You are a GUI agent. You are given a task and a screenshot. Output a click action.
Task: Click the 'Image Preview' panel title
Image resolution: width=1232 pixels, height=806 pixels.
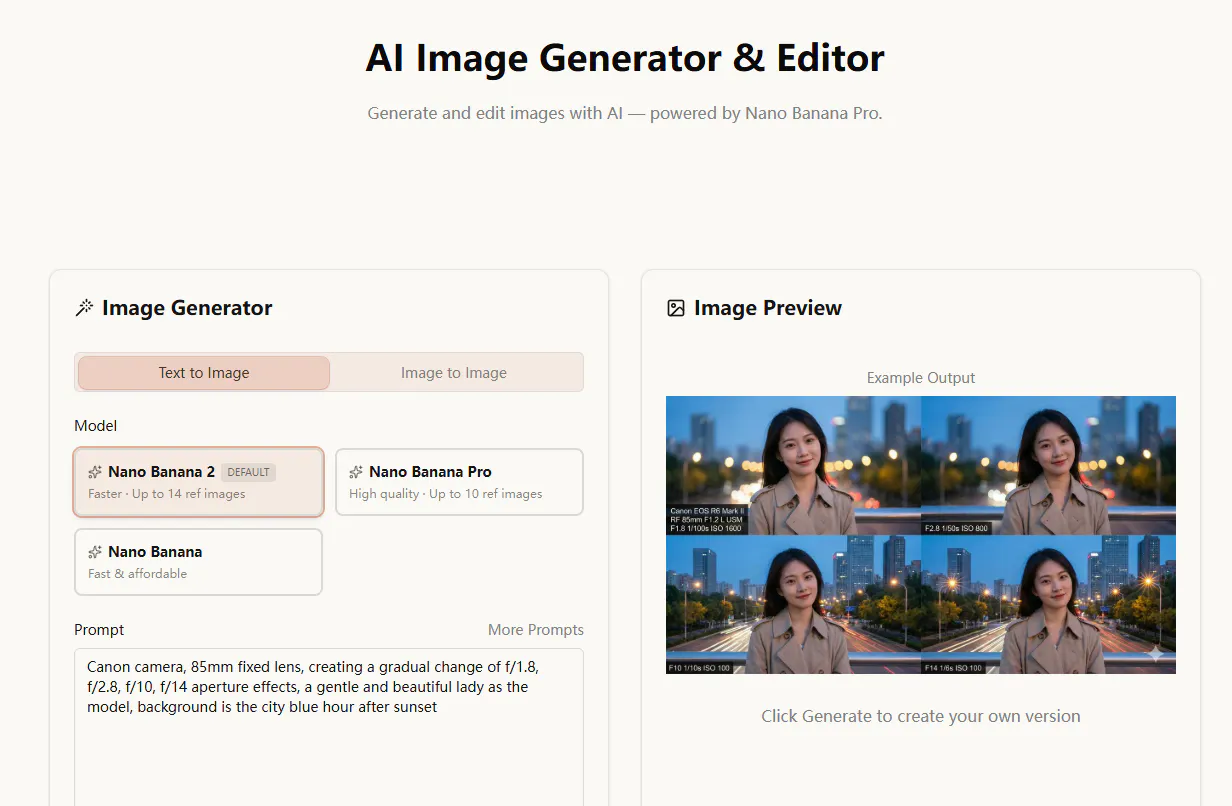coord(768,308)
